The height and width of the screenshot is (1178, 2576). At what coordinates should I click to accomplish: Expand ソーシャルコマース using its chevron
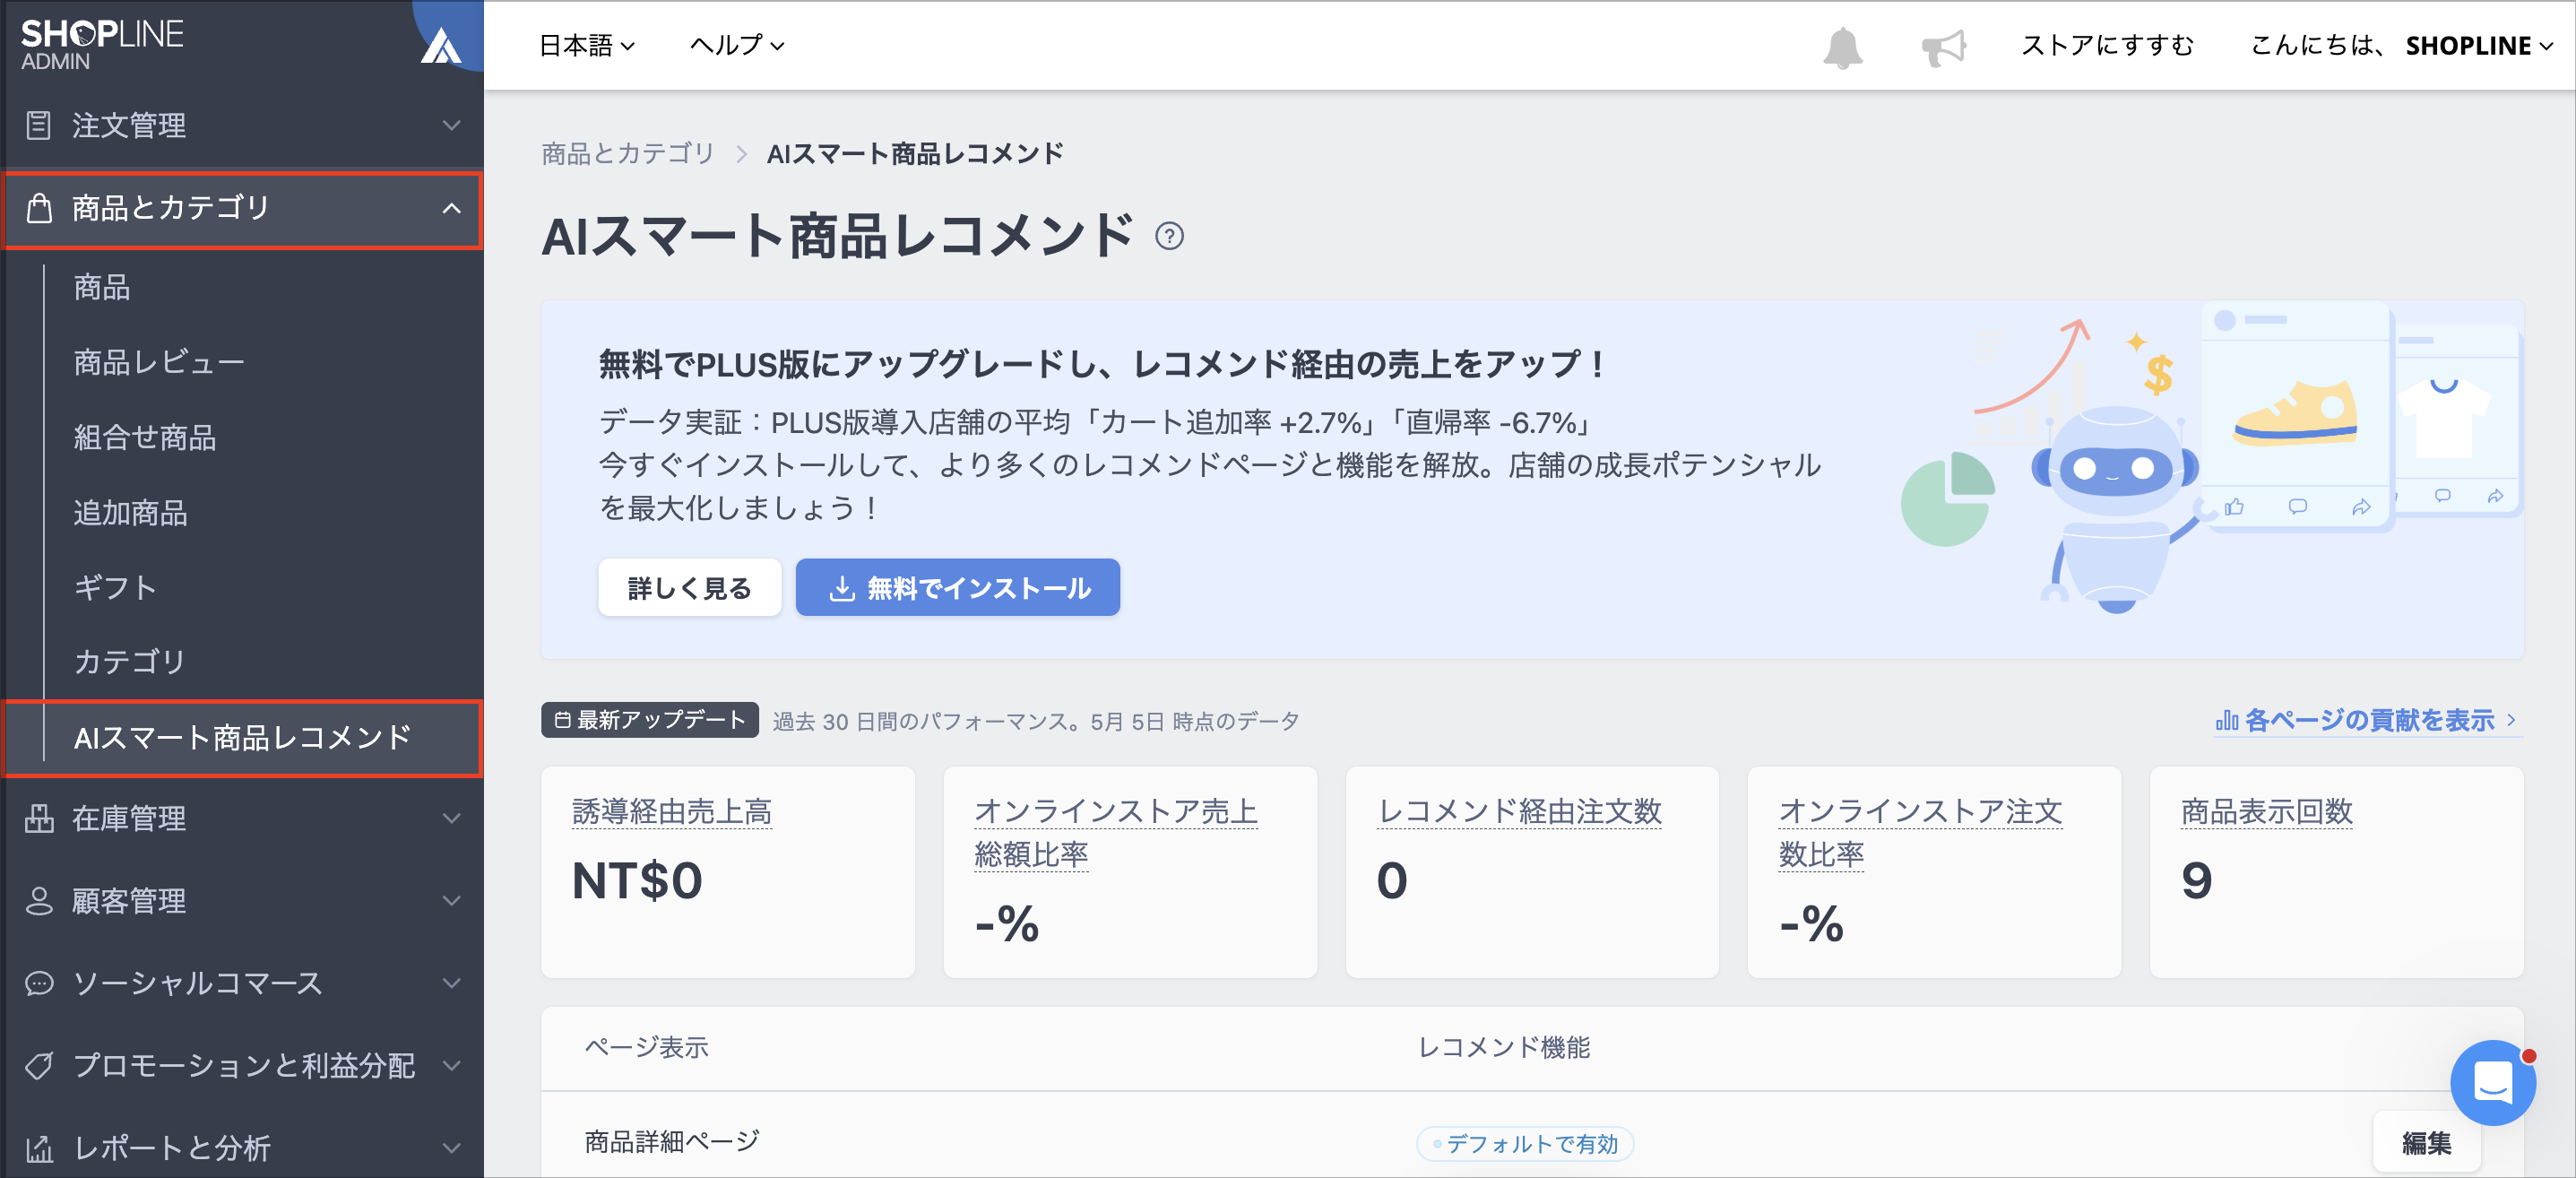[452, 983]
